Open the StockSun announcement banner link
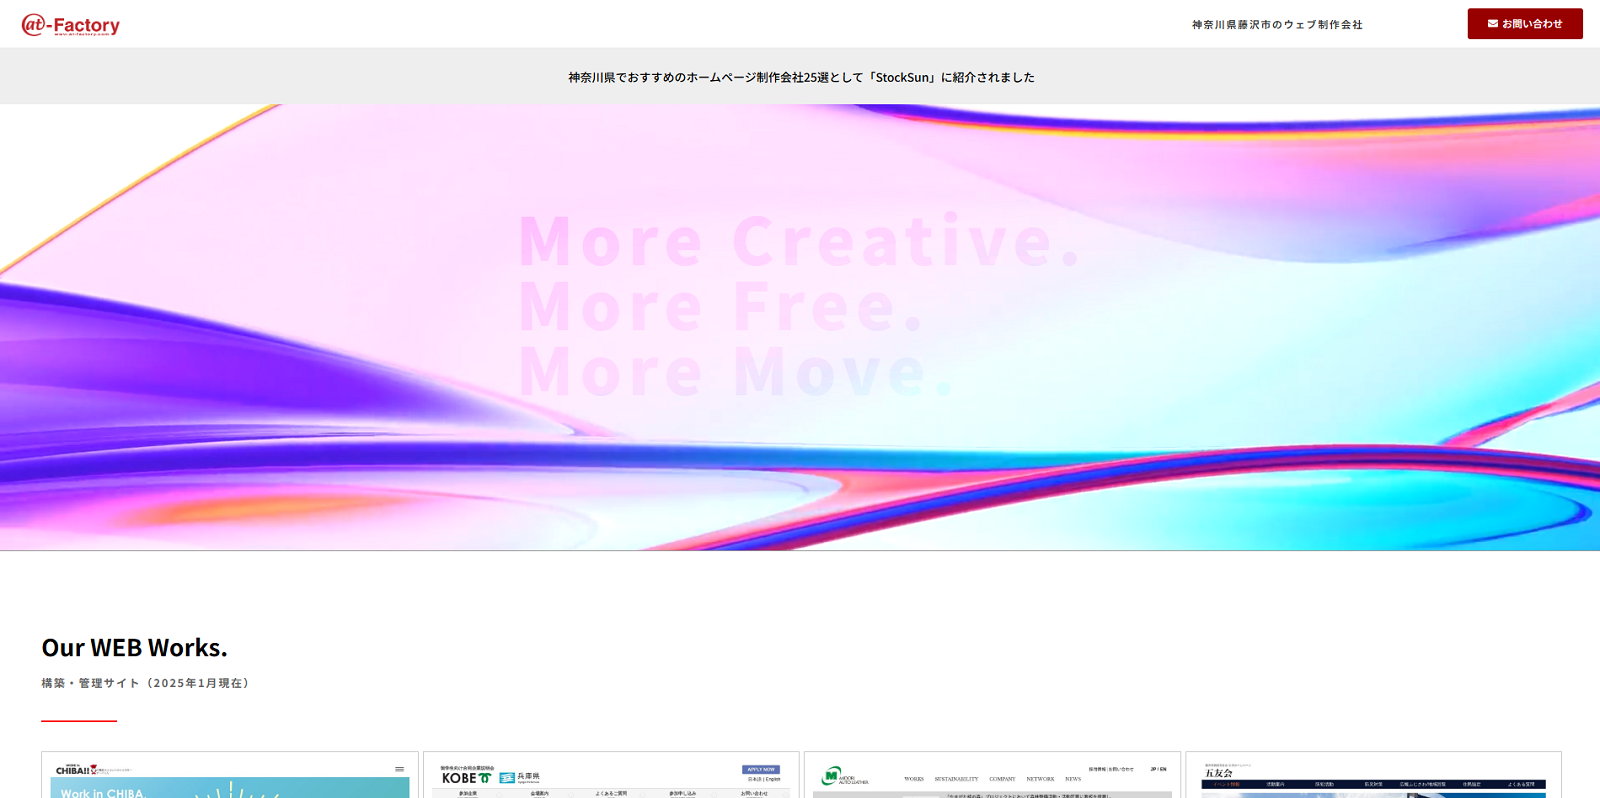This screenshot has width=1600, height=798. click(801, 77)
